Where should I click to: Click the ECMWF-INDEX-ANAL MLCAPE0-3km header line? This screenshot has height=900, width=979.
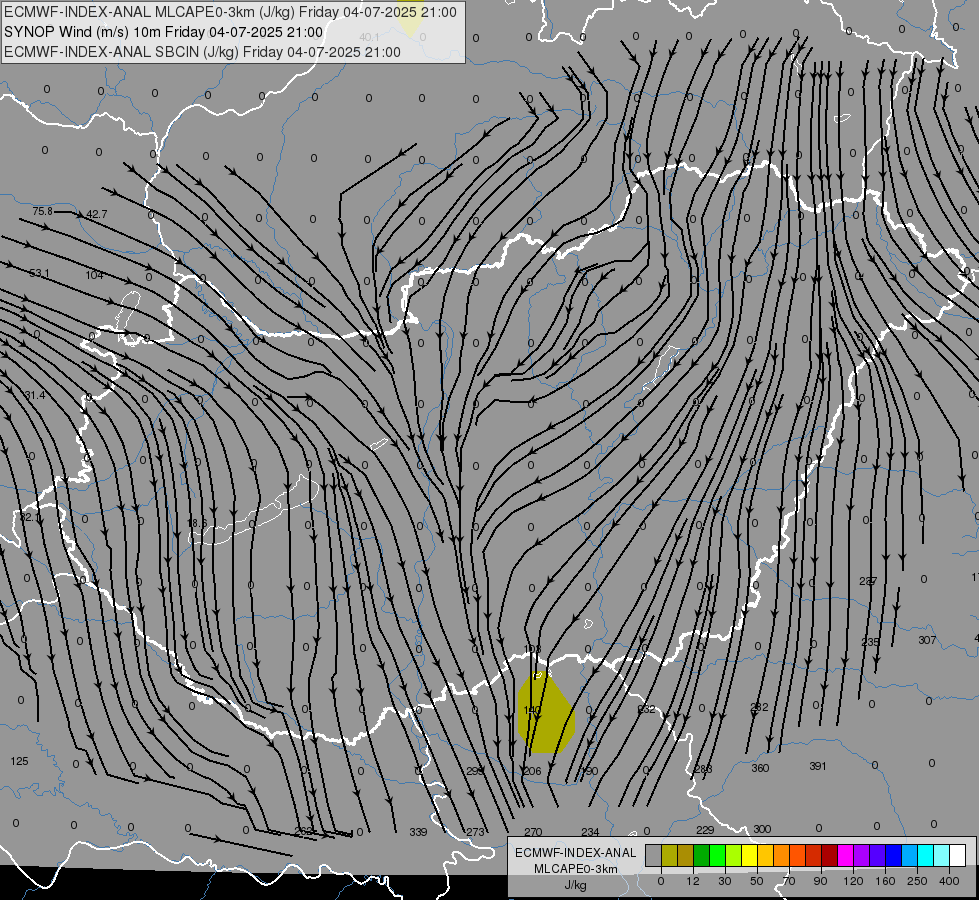click(x=230, y=12)
